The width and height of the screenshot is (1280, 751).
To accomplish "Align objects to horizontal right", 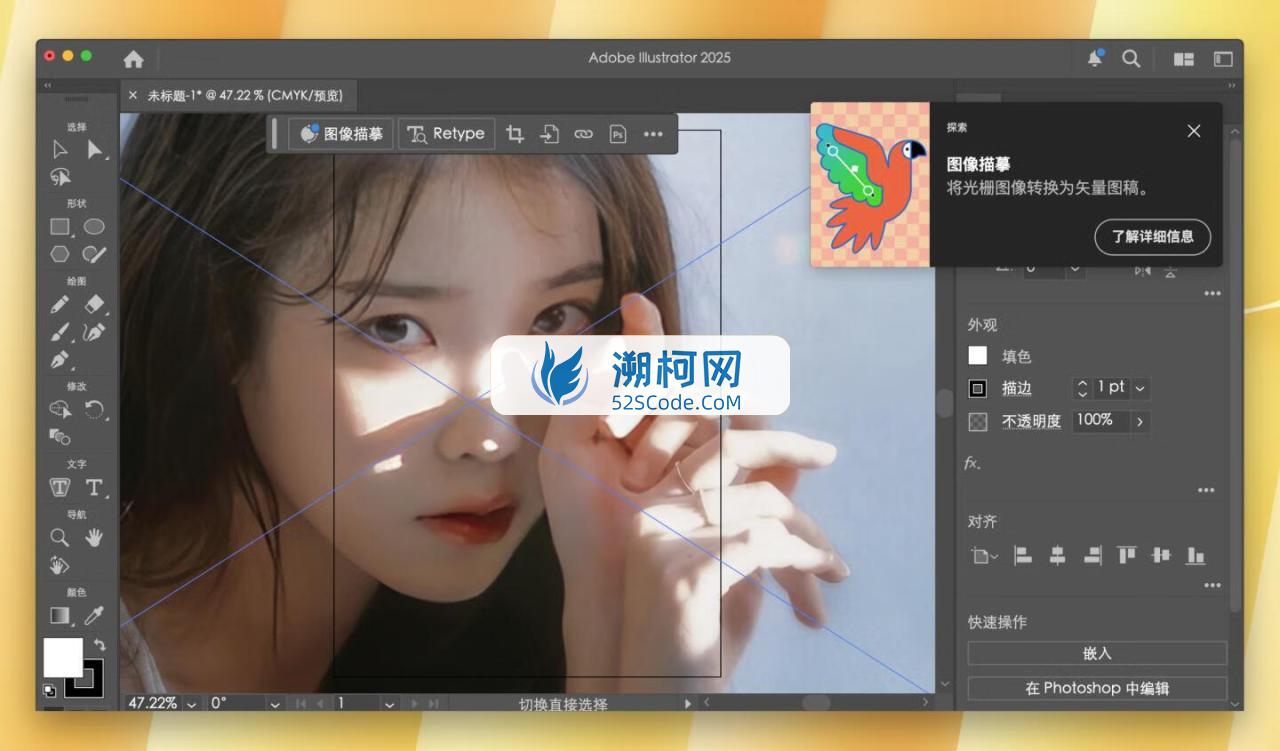I will click(x=1092, y=555).
